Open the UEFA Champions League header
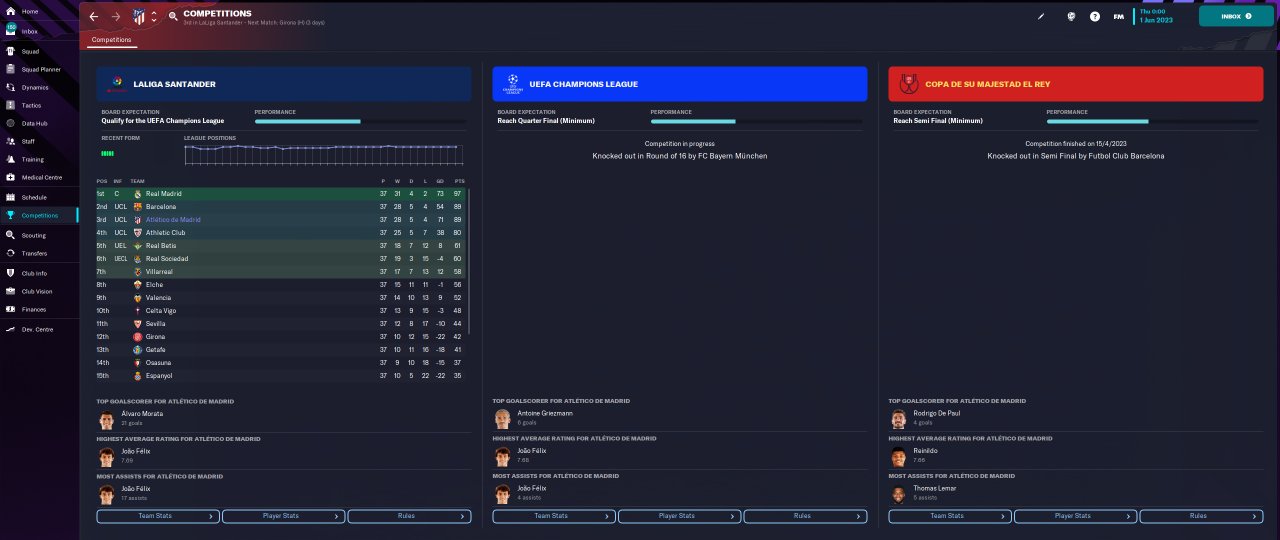Image resolution: width=1280 pixels, height=540 pixels. click(x=680, y=84)
